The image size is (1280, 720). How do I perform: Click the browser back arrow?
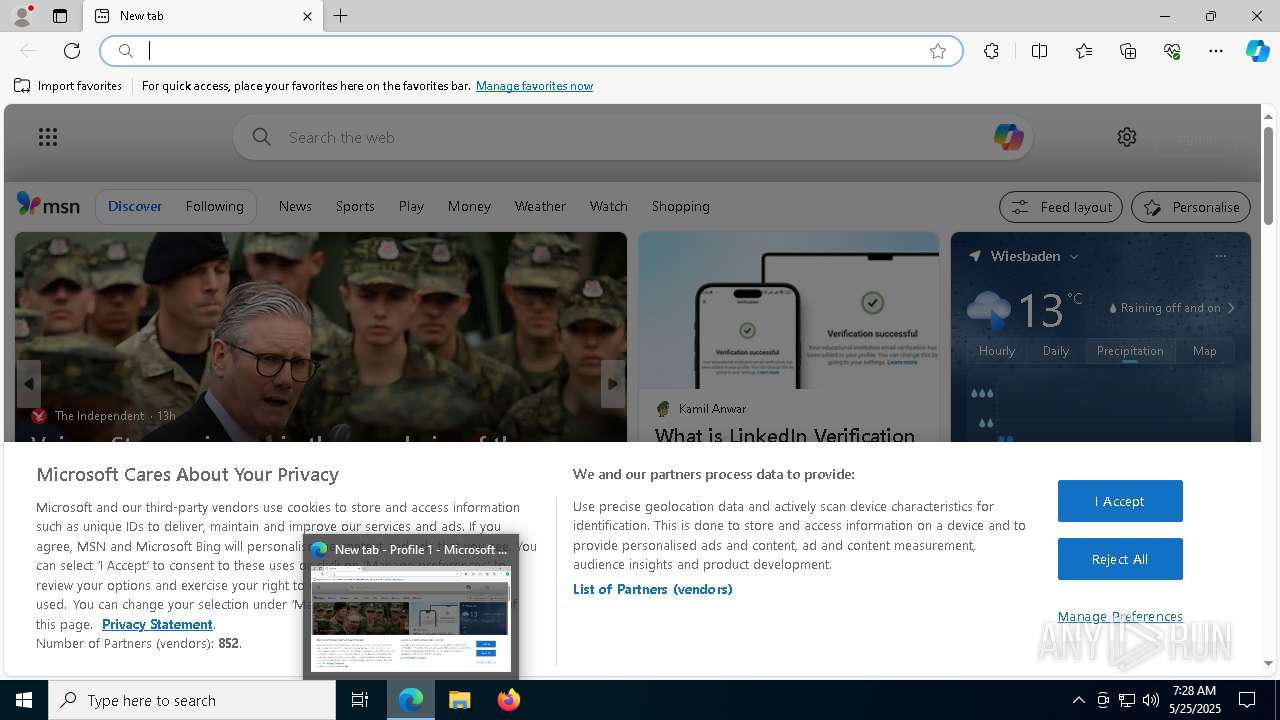[x=28, y=51]
